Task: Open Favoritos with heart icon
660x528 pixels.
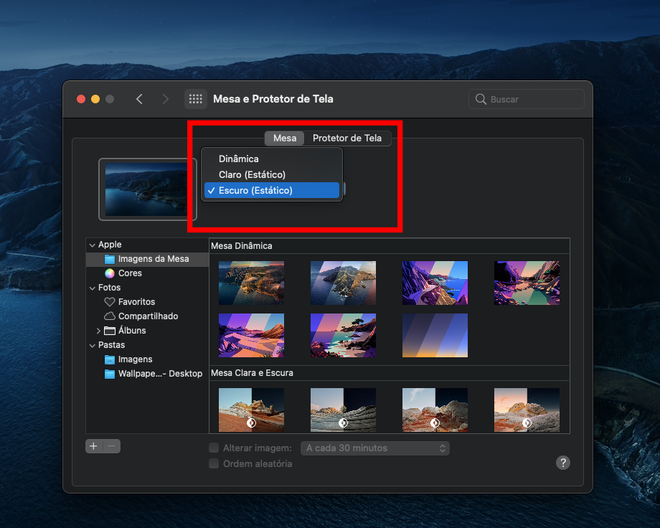Action: coord(130,302)
